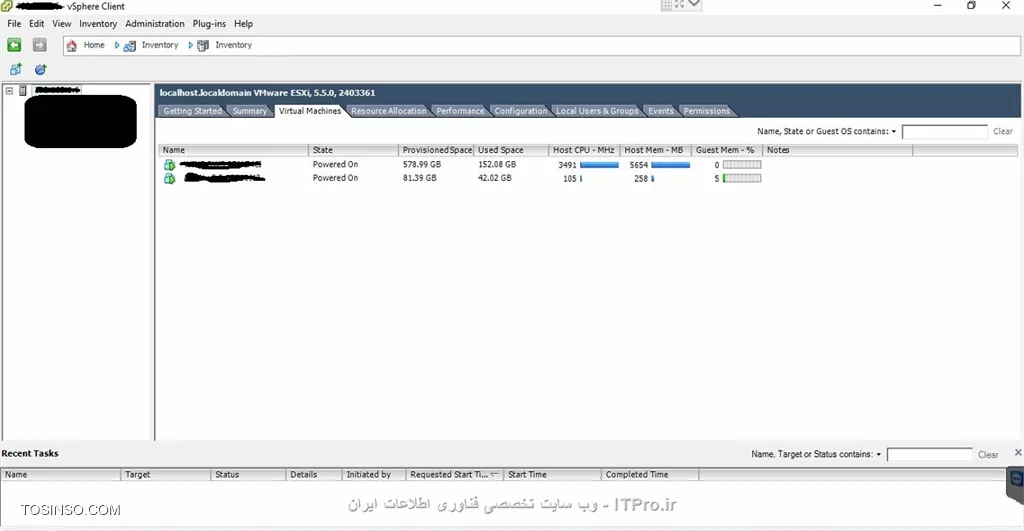1024x531 pixels.
Task: Click the Status column in Recent Tasks
Action: click(248, 475)
